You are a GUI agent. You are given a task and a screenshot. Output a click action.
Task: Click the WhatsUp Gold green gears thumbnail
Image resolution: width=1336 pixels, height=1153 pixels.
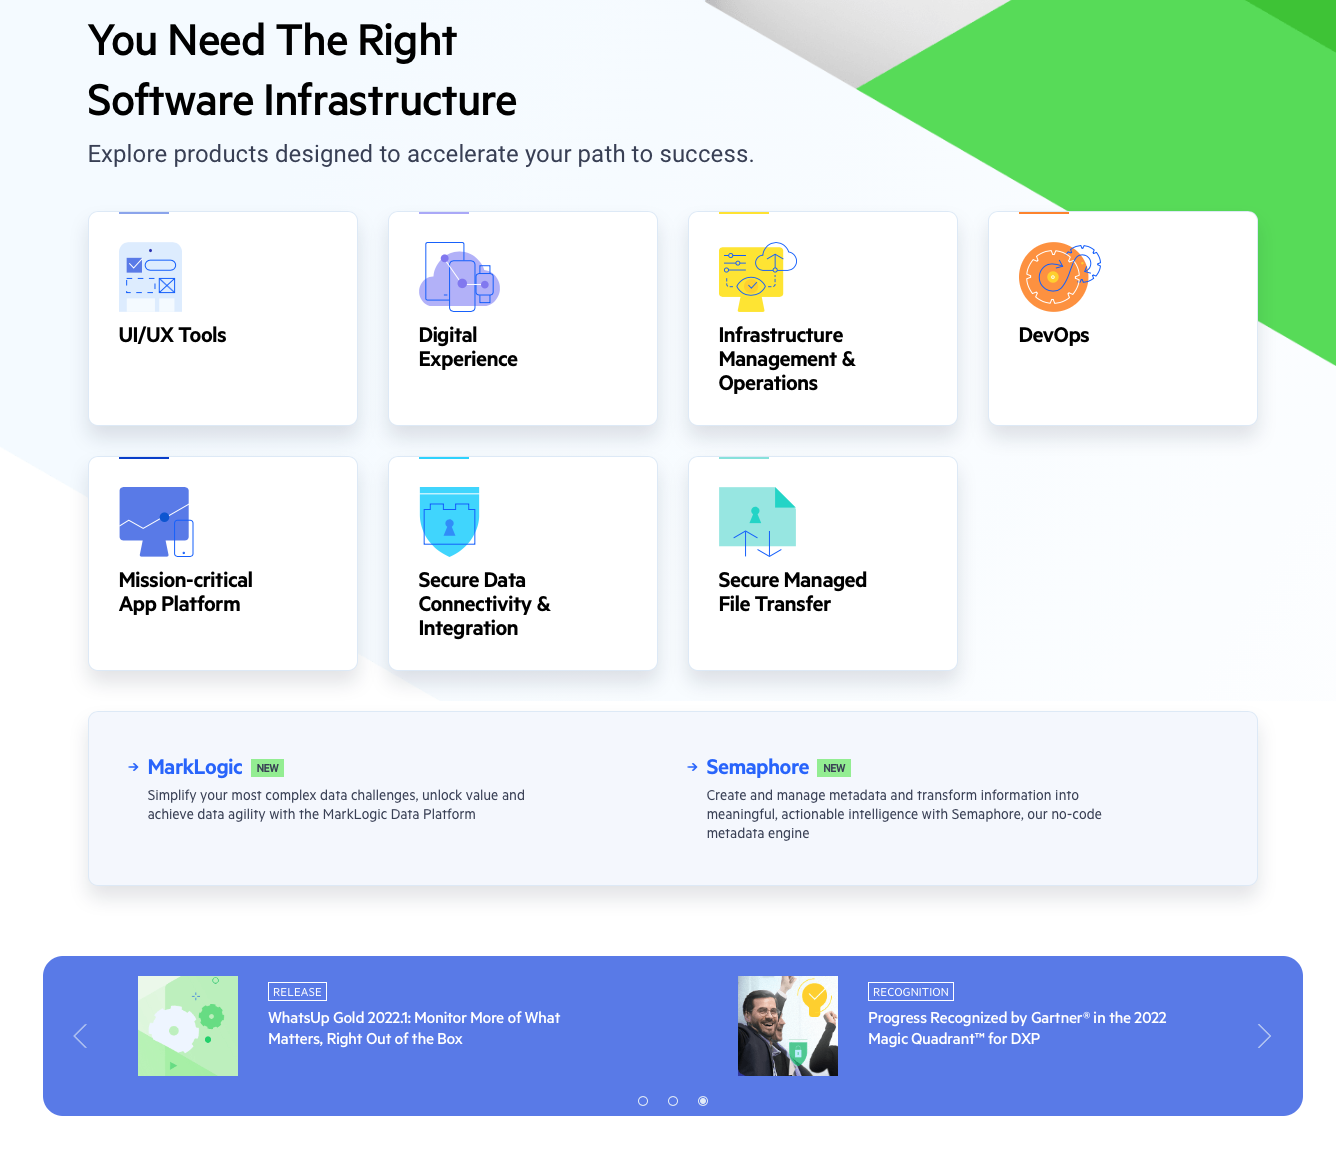[188, 1026]
